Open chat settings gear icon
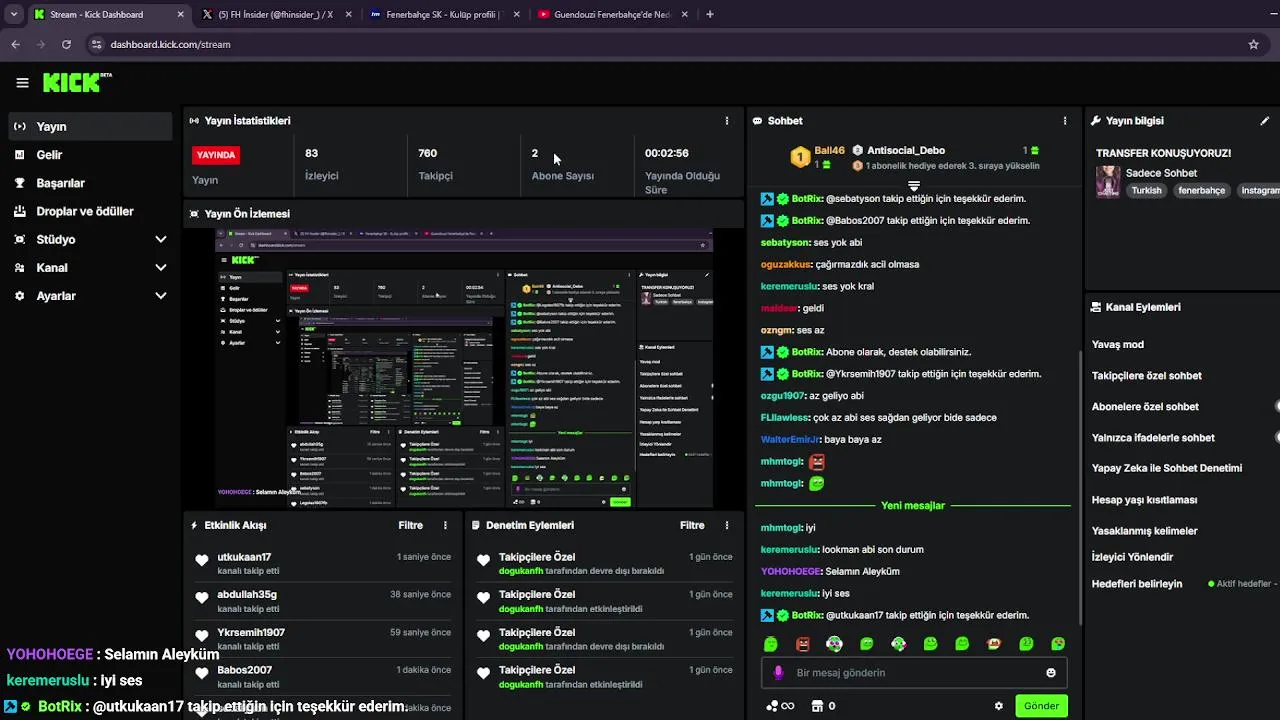Viewport: 1280px width, 720px height. [998, 706]
